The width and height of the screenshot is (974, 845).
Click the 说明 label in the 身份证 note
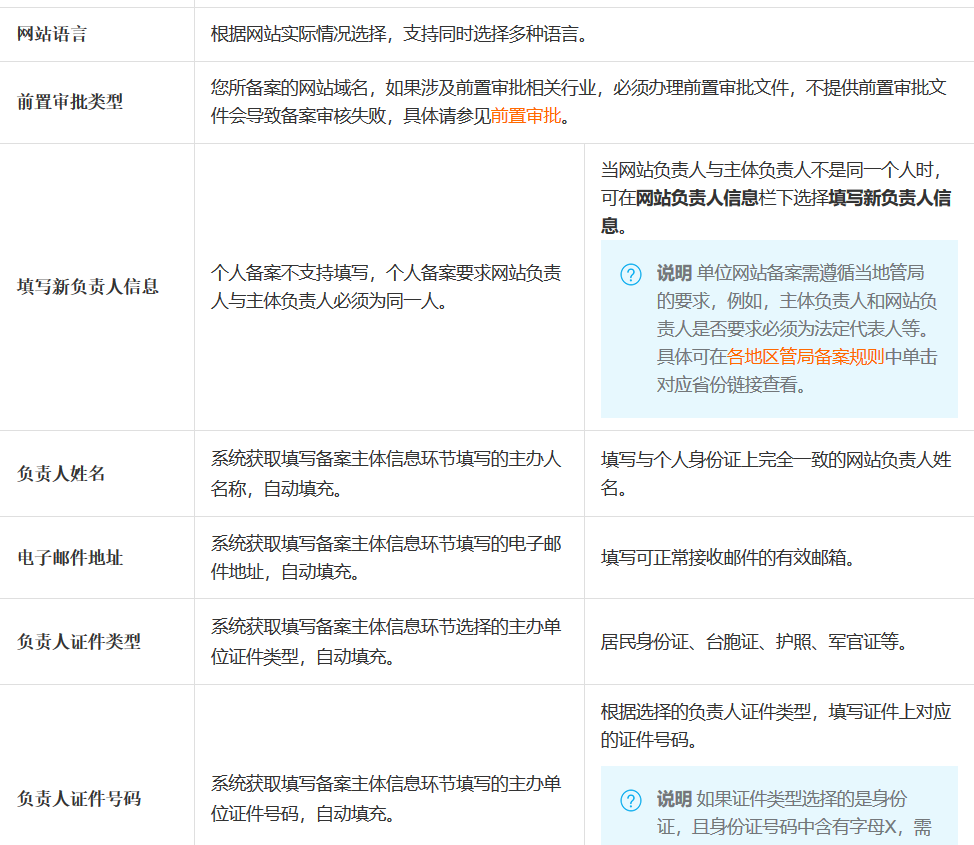(674, 799)
